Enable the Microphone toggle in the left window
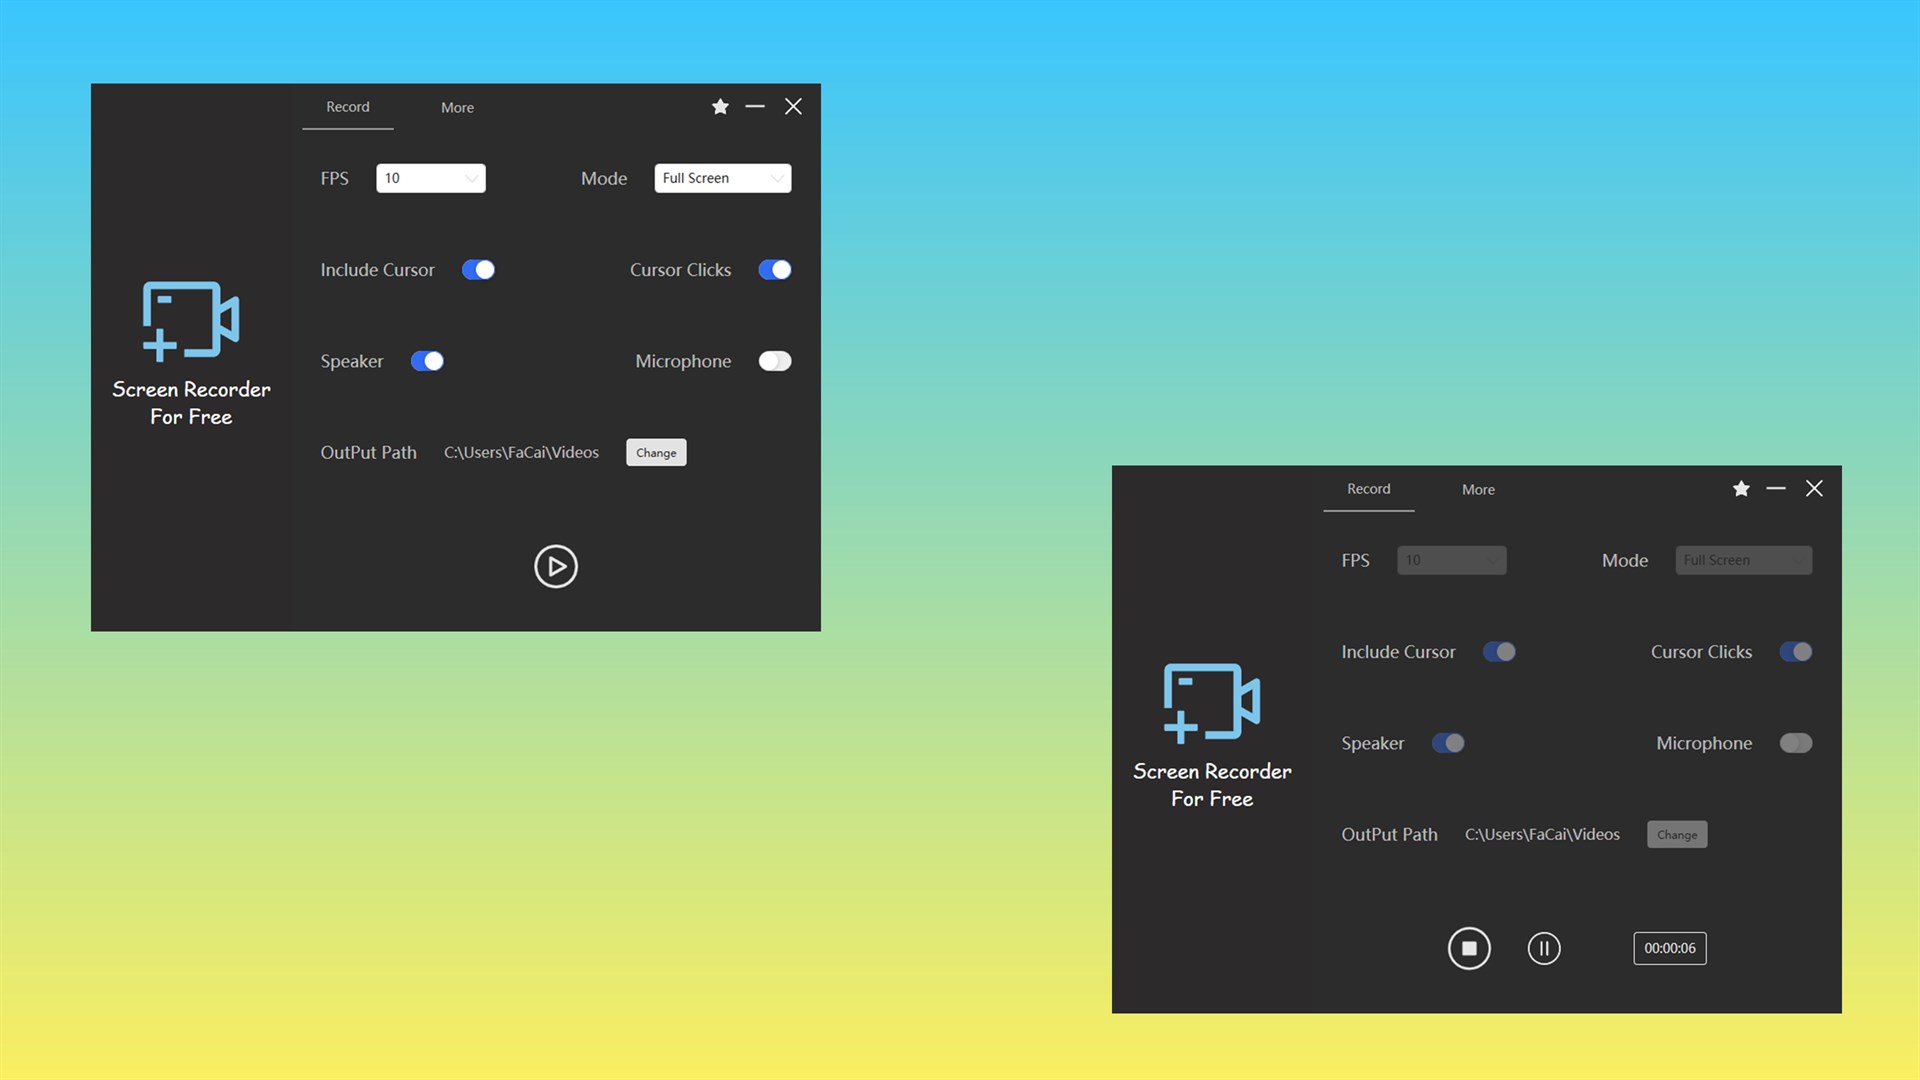The width and height of the screenshot is (1920, 1080). [774, 361]
